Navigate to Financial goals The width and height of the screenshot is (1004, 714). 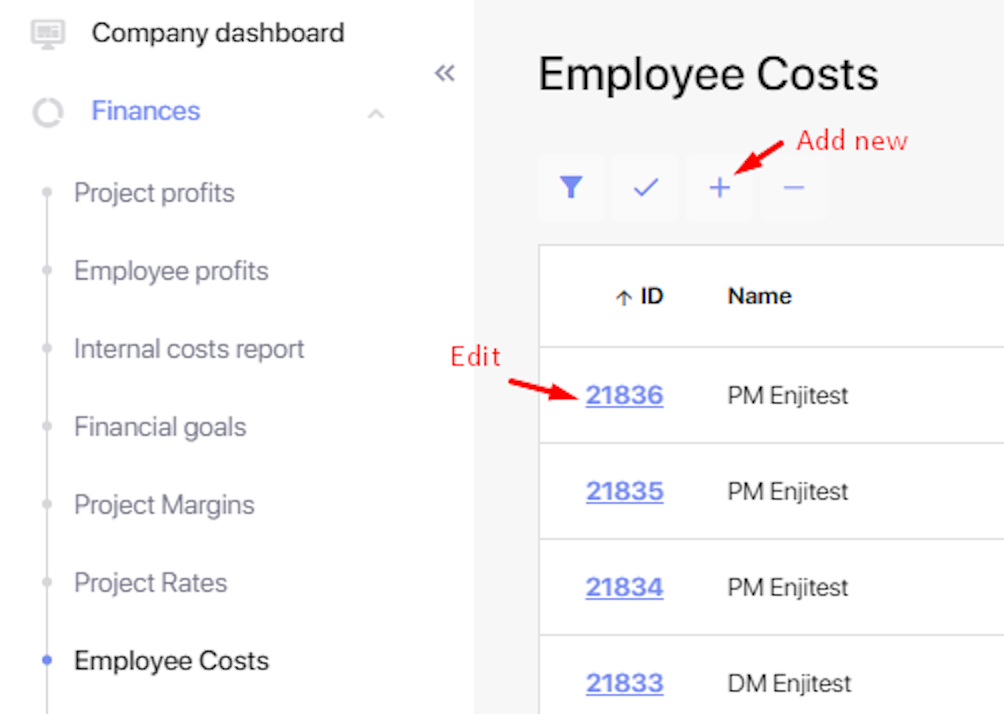[160, 427]
